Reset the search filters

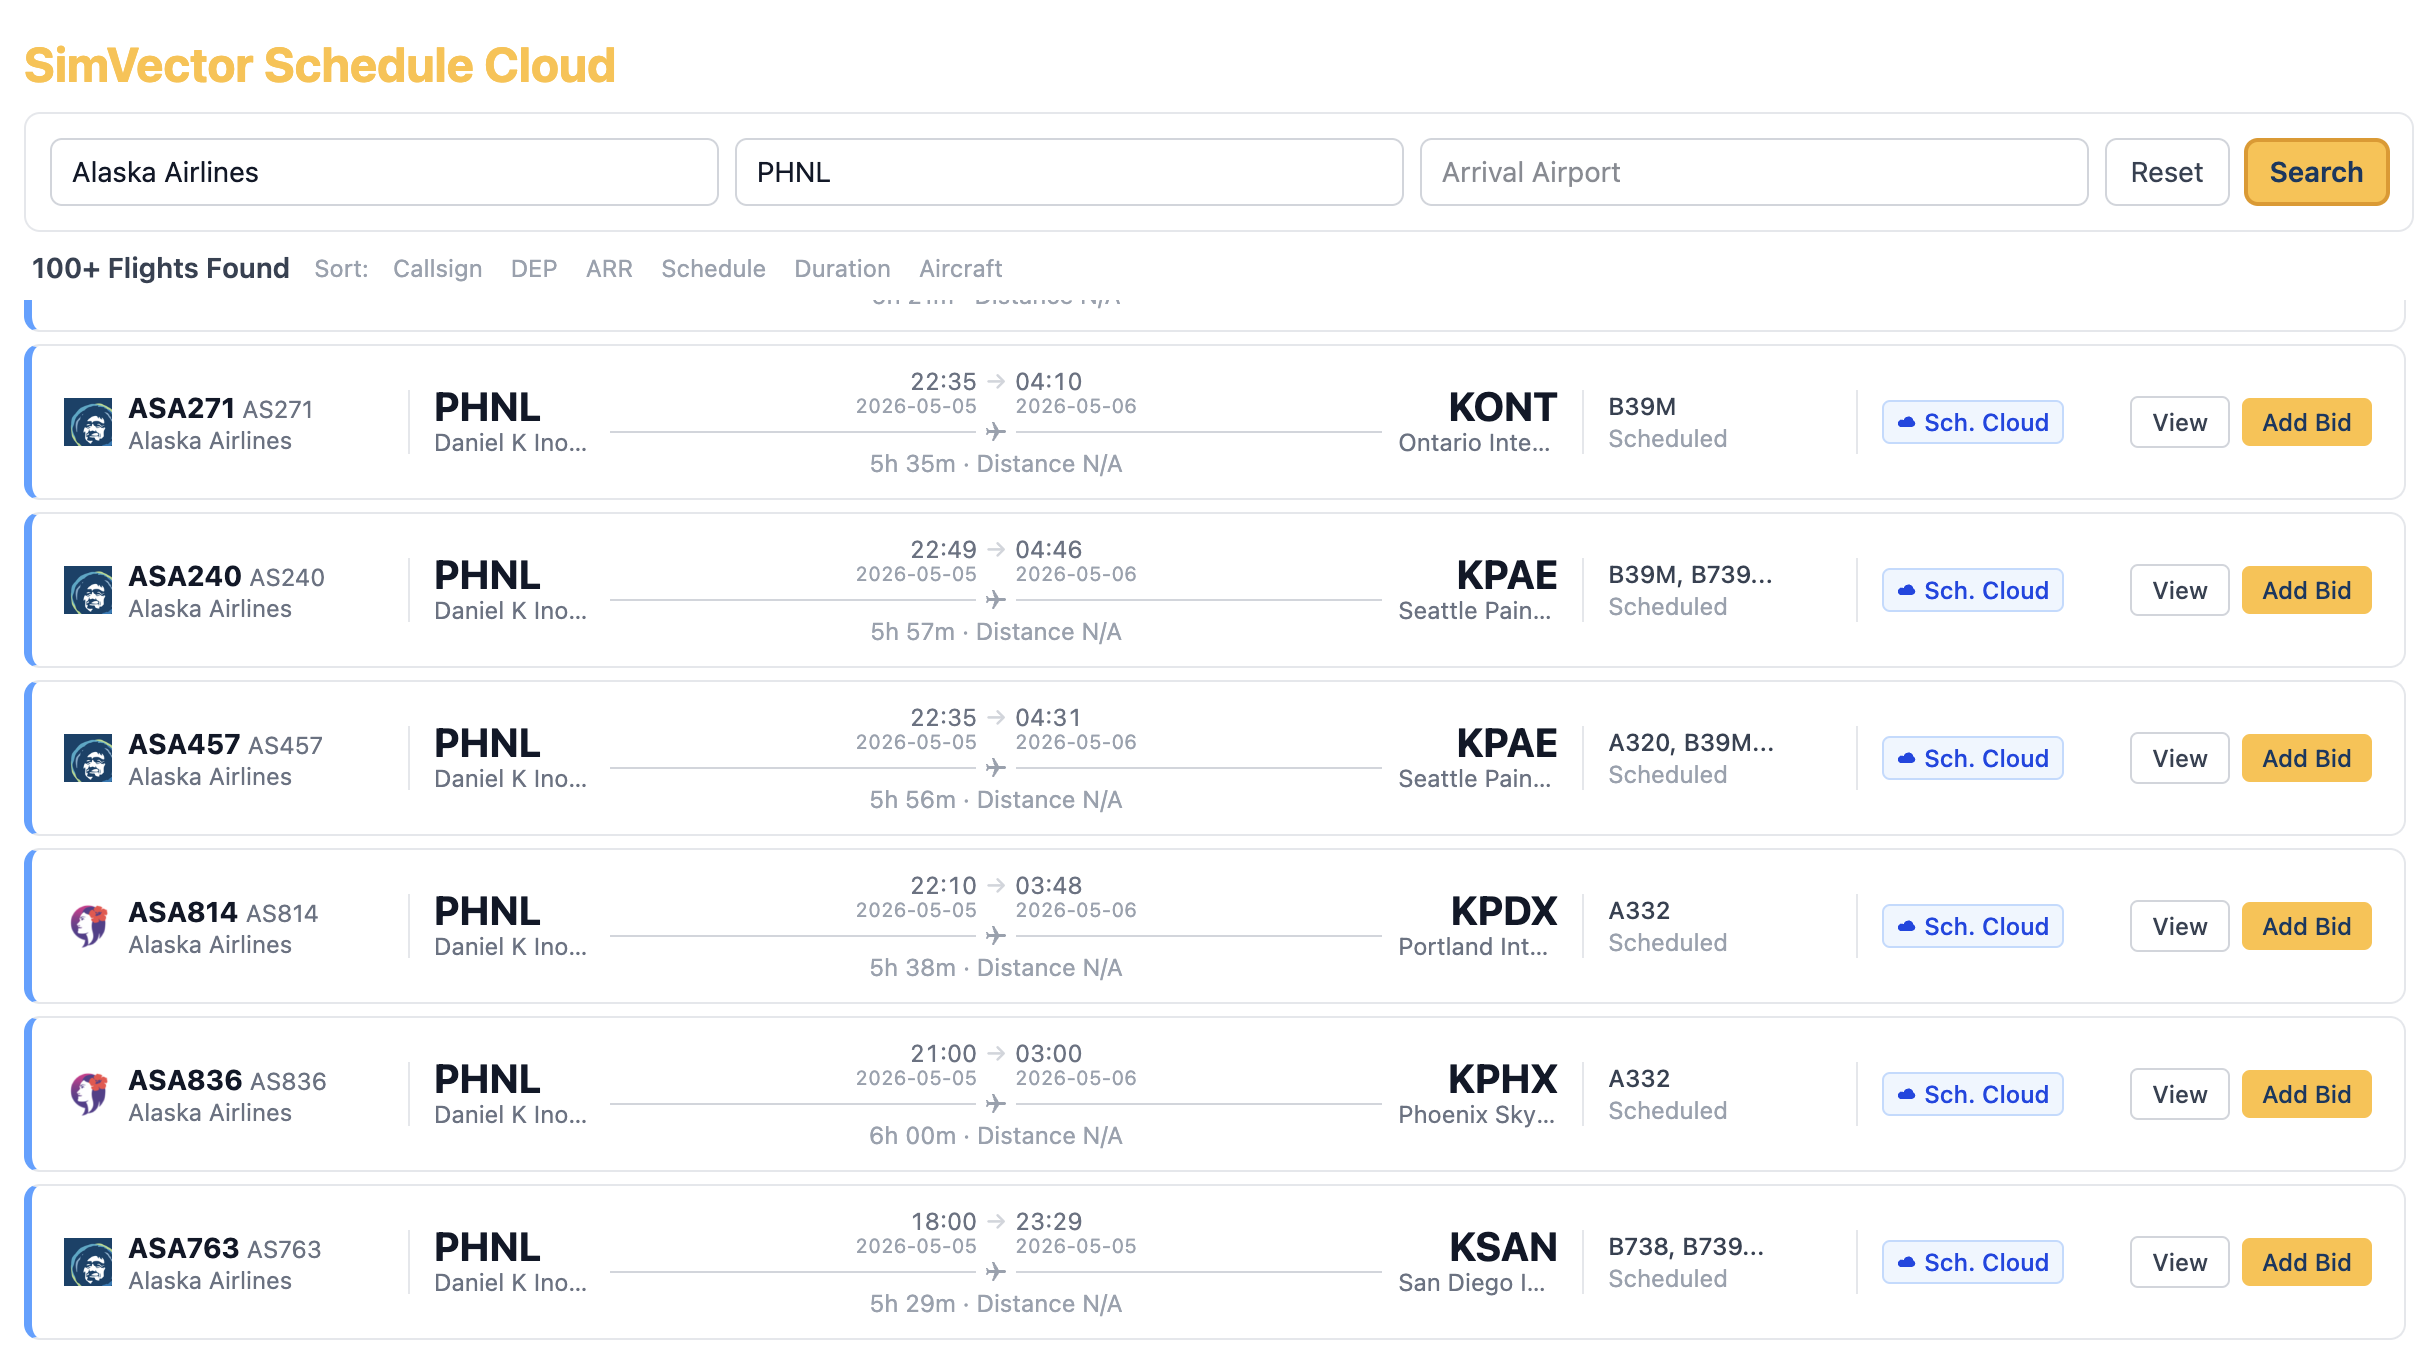point(2166,172)
